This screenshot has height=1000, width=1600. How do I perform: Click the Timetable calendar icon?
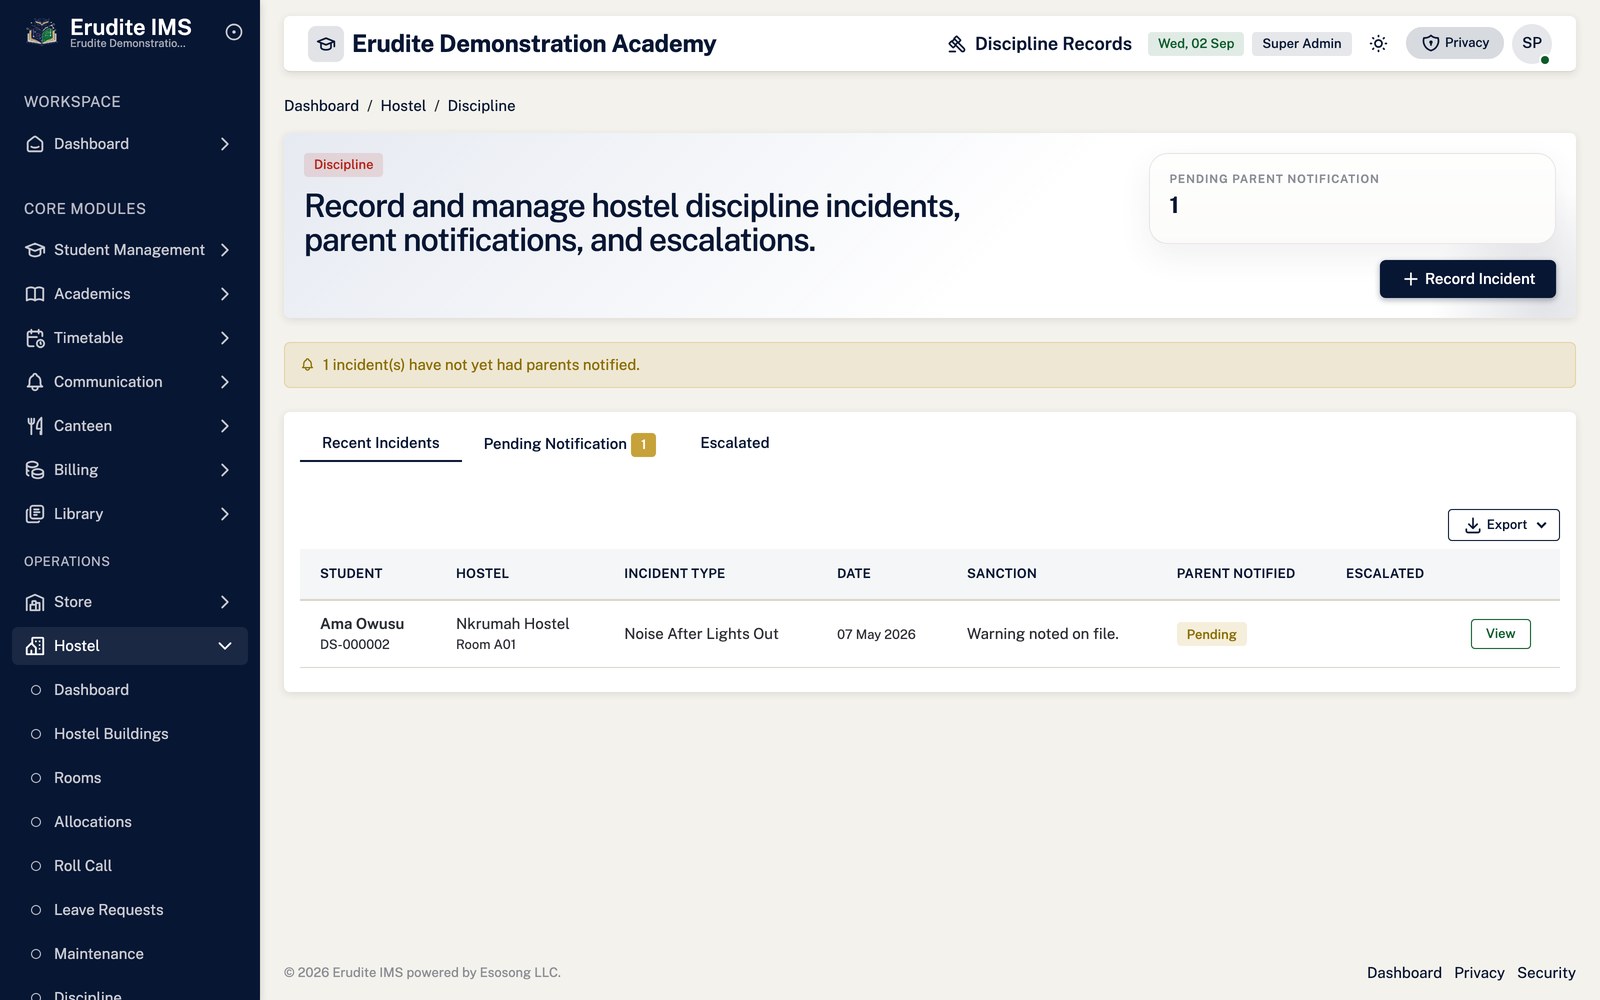pos(35,338)
